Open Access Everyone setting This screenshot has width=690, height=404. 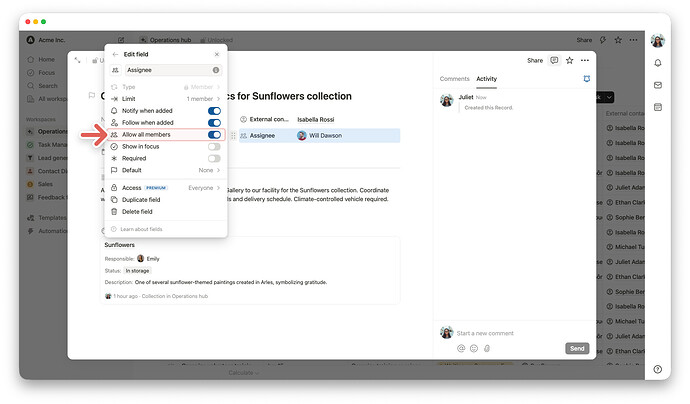coord(166,188)
